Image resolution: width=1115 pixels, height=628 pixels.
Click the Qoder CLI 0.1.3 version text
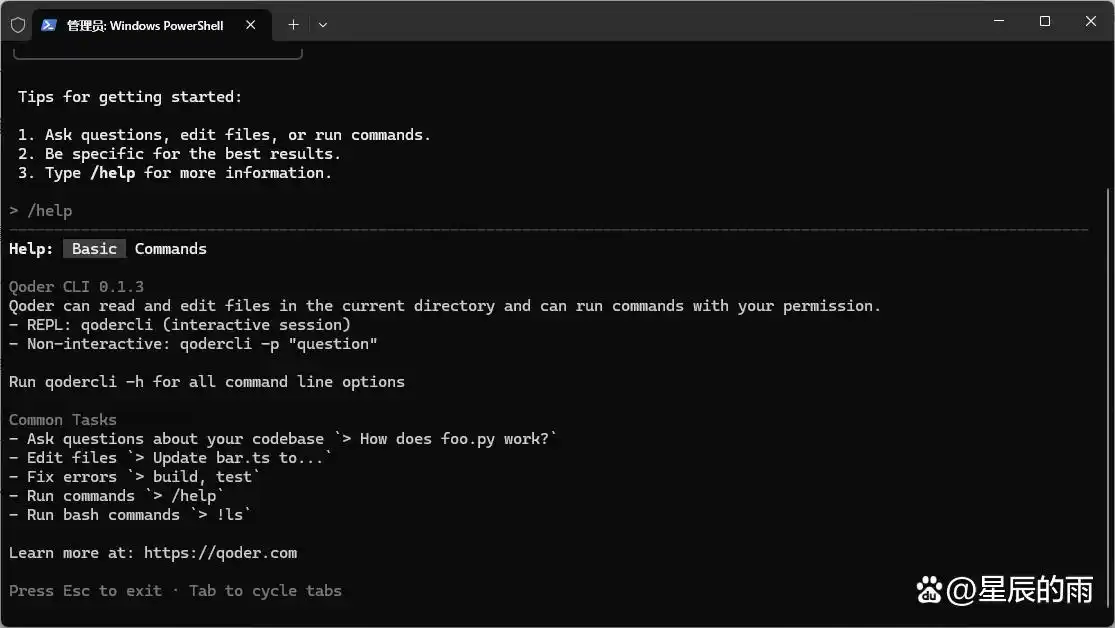click(76, 287)
